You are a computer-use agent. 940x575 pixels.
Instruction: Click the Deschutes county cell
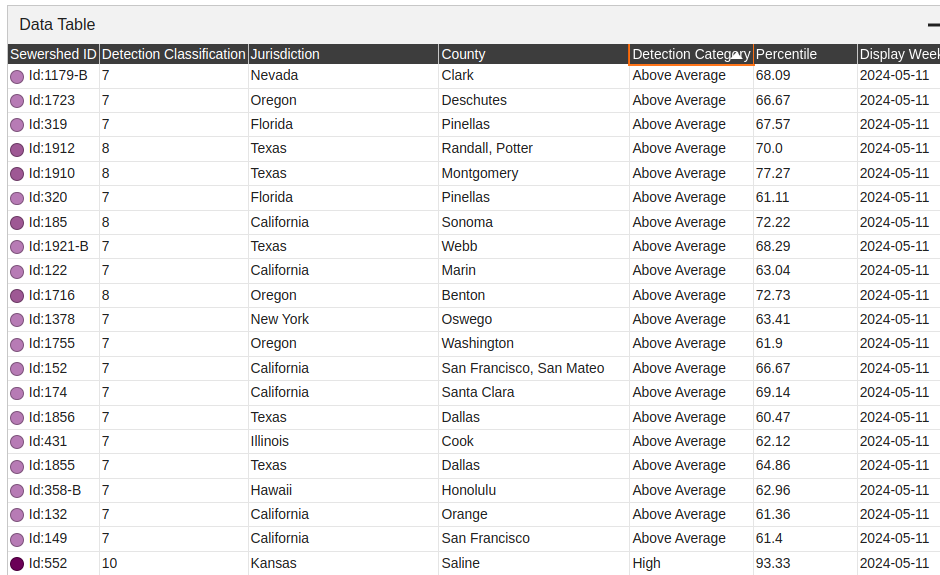pos(534,100)
